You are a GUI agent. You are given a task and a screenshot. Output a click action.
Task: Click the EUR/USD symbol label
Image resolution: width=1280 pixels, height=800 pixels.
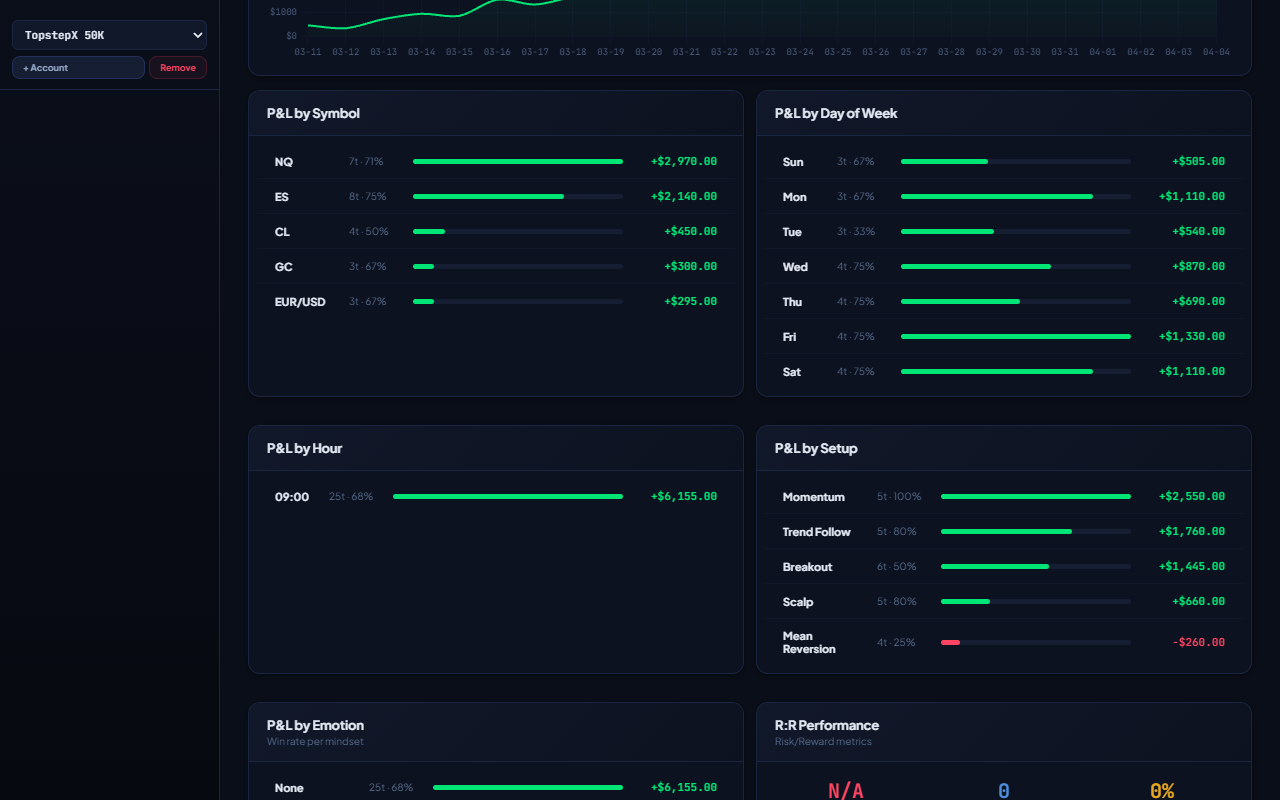tap(300, 302)
